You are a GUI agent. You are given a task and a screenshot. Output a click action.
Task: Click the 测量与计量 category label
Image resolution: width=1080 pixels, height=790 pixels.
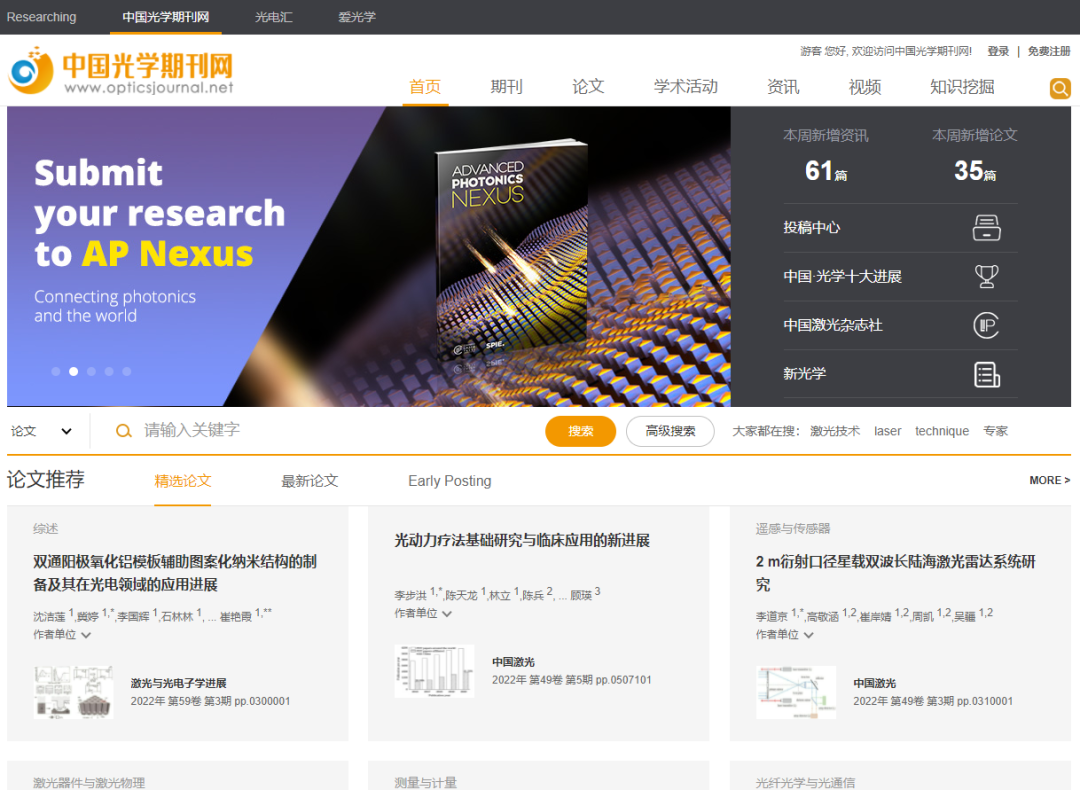coord(425,782)
